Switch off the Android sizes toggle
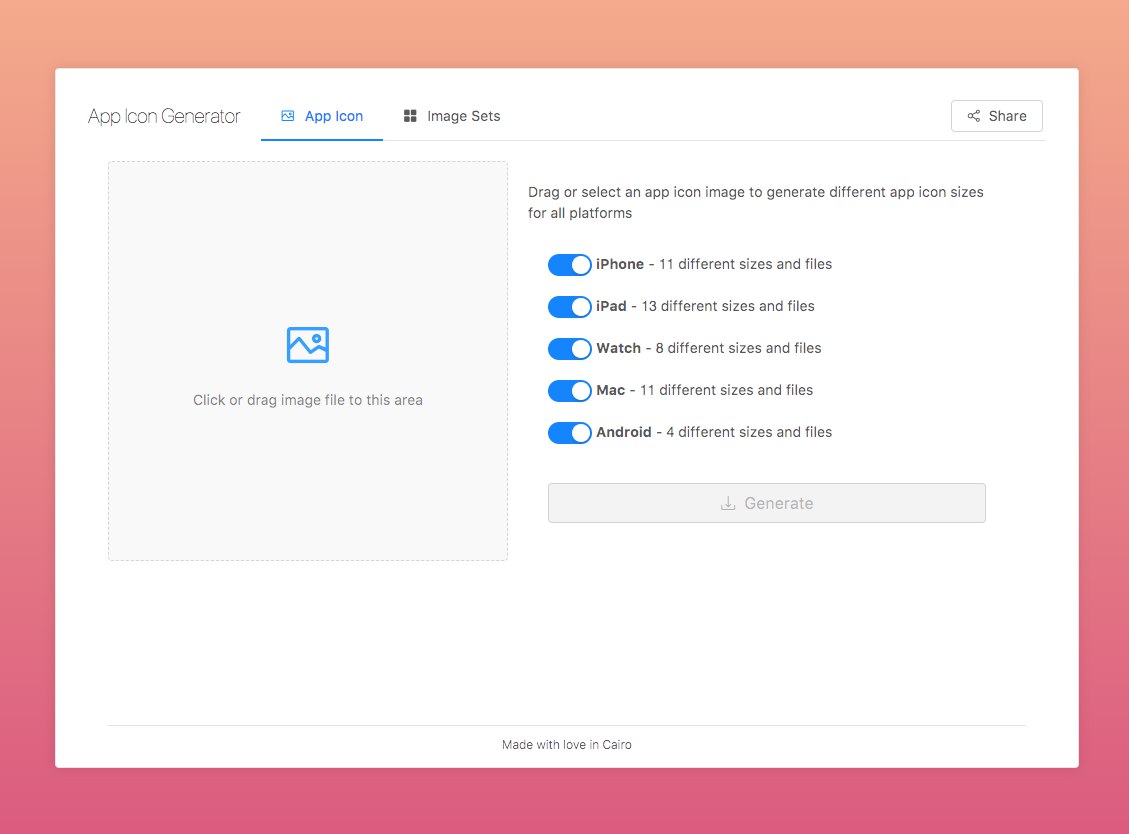Screen dimensions: 1129x834 [x=570, y=433]
